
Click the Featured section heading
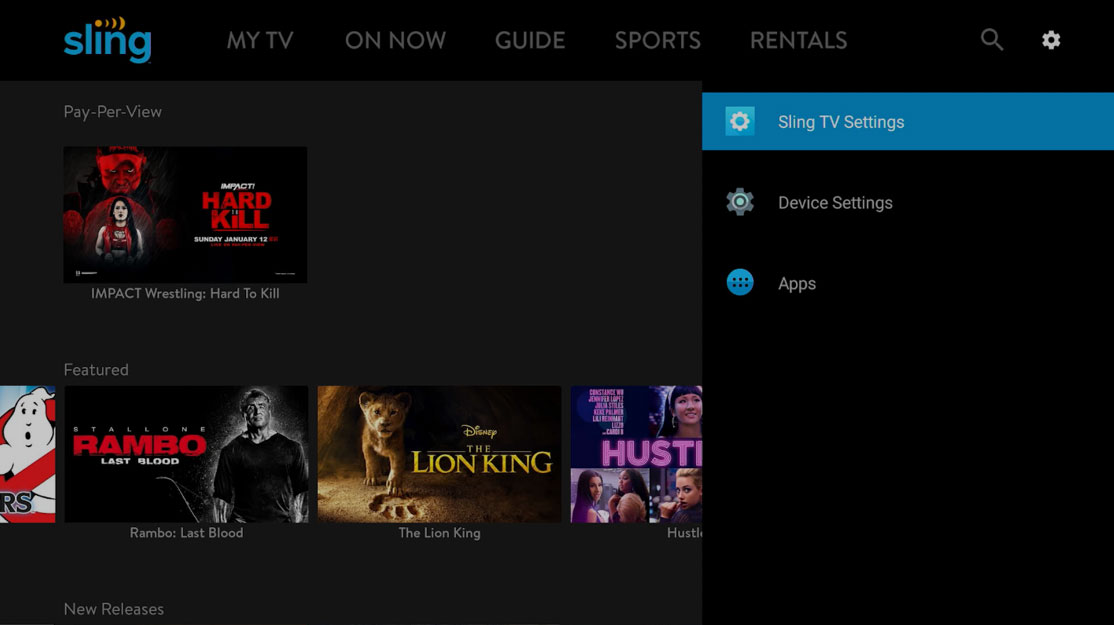point(96,369)
